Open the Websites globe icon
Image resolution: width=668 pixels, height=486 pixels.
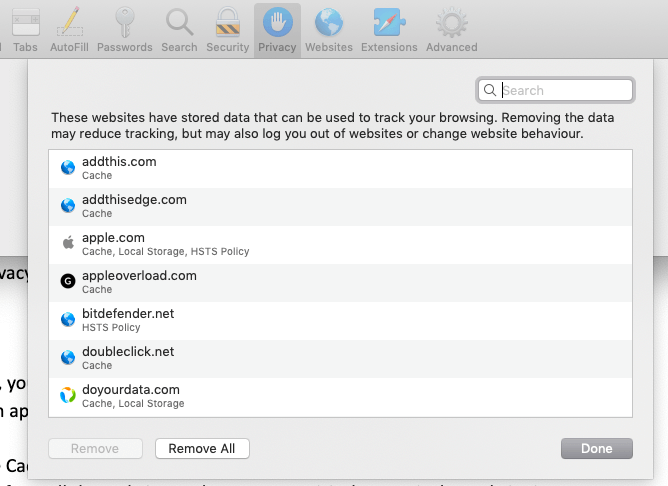(329, 22)
